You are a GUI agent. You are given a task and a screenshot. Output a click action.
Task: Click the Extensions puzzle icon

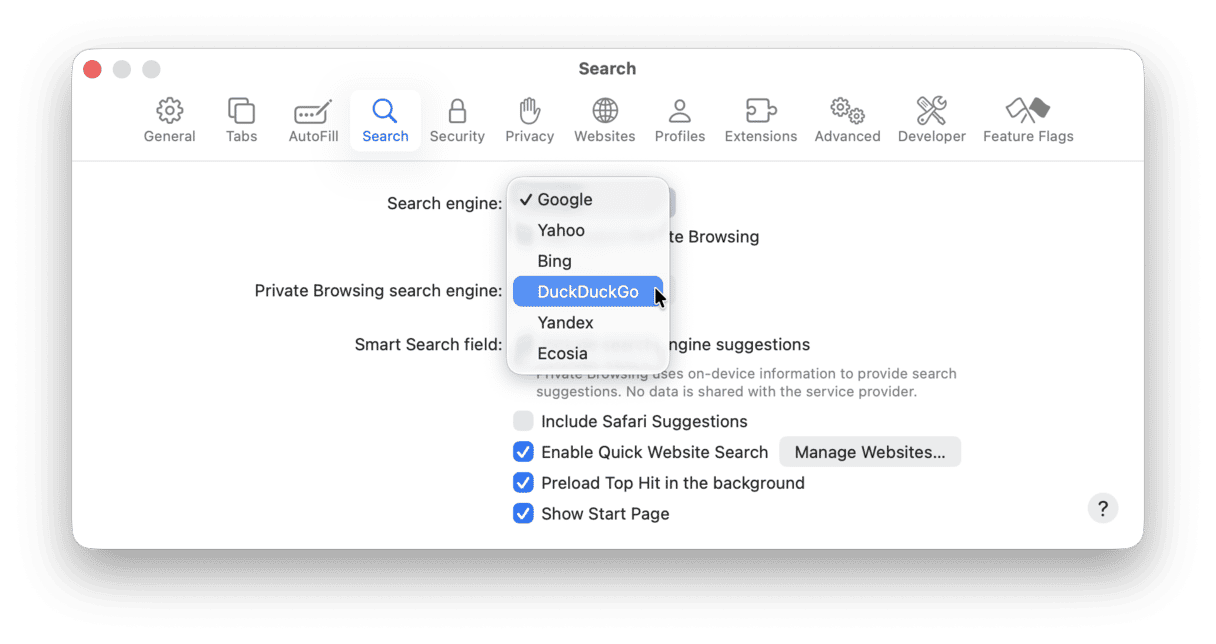760,118
